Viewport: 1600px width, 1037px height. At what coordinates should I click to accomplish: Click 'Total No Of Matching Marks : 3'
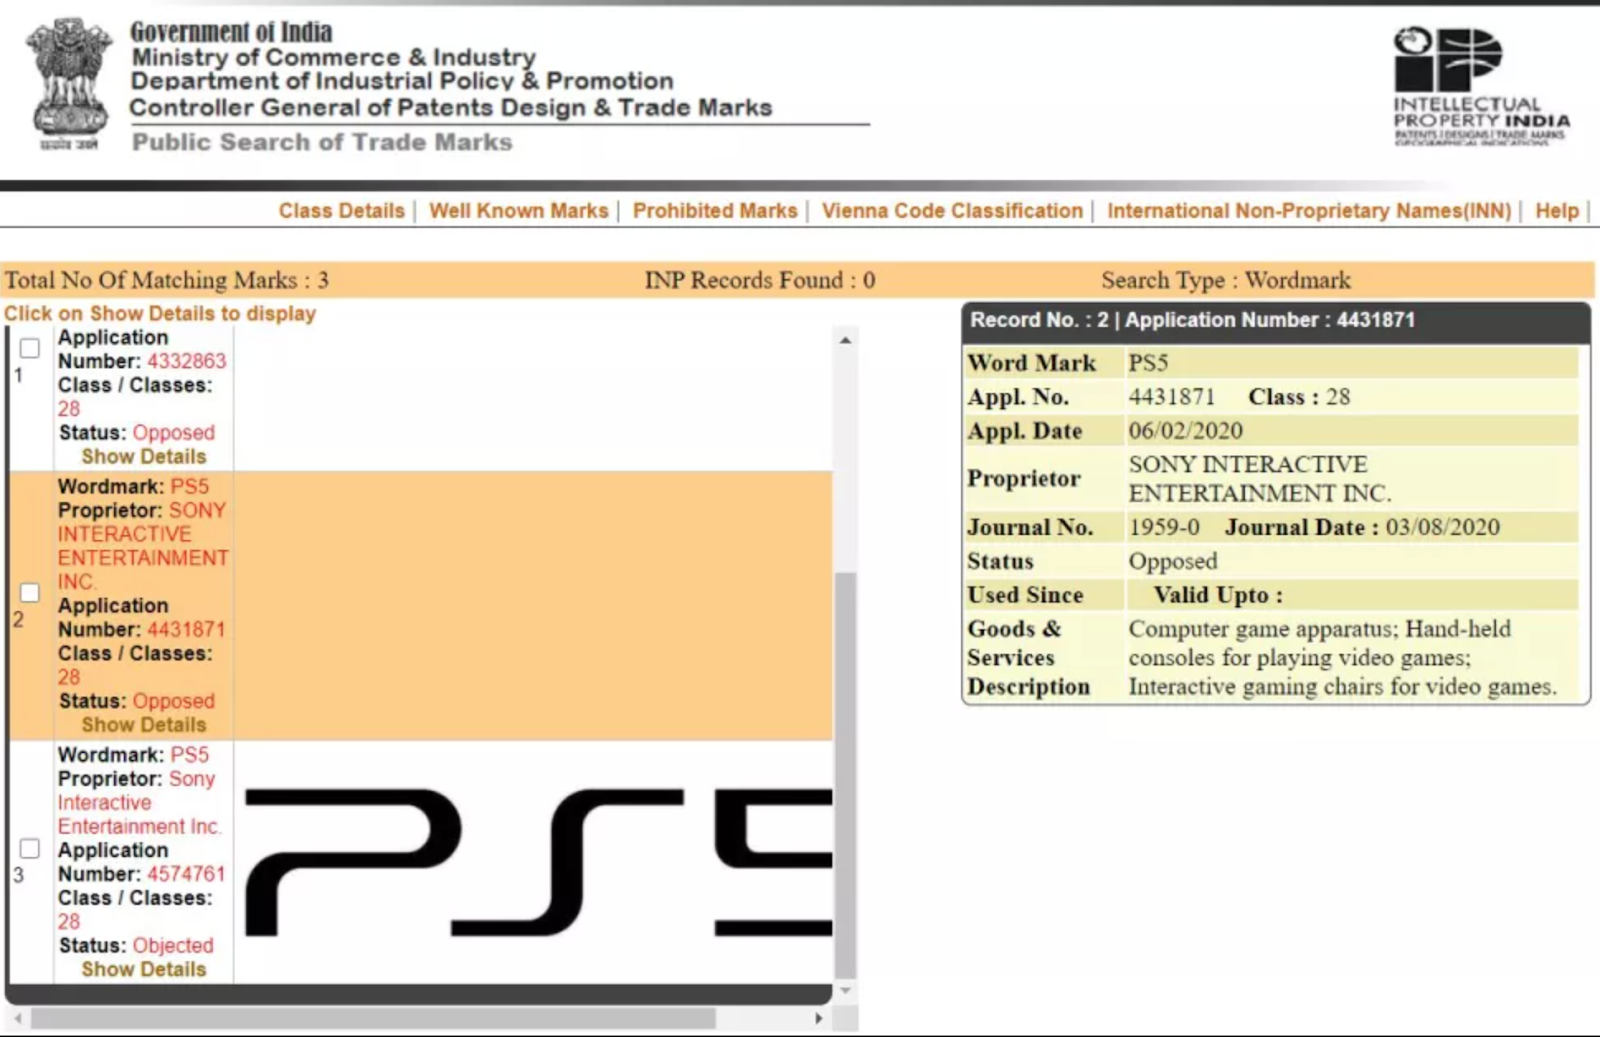[167, 280]
